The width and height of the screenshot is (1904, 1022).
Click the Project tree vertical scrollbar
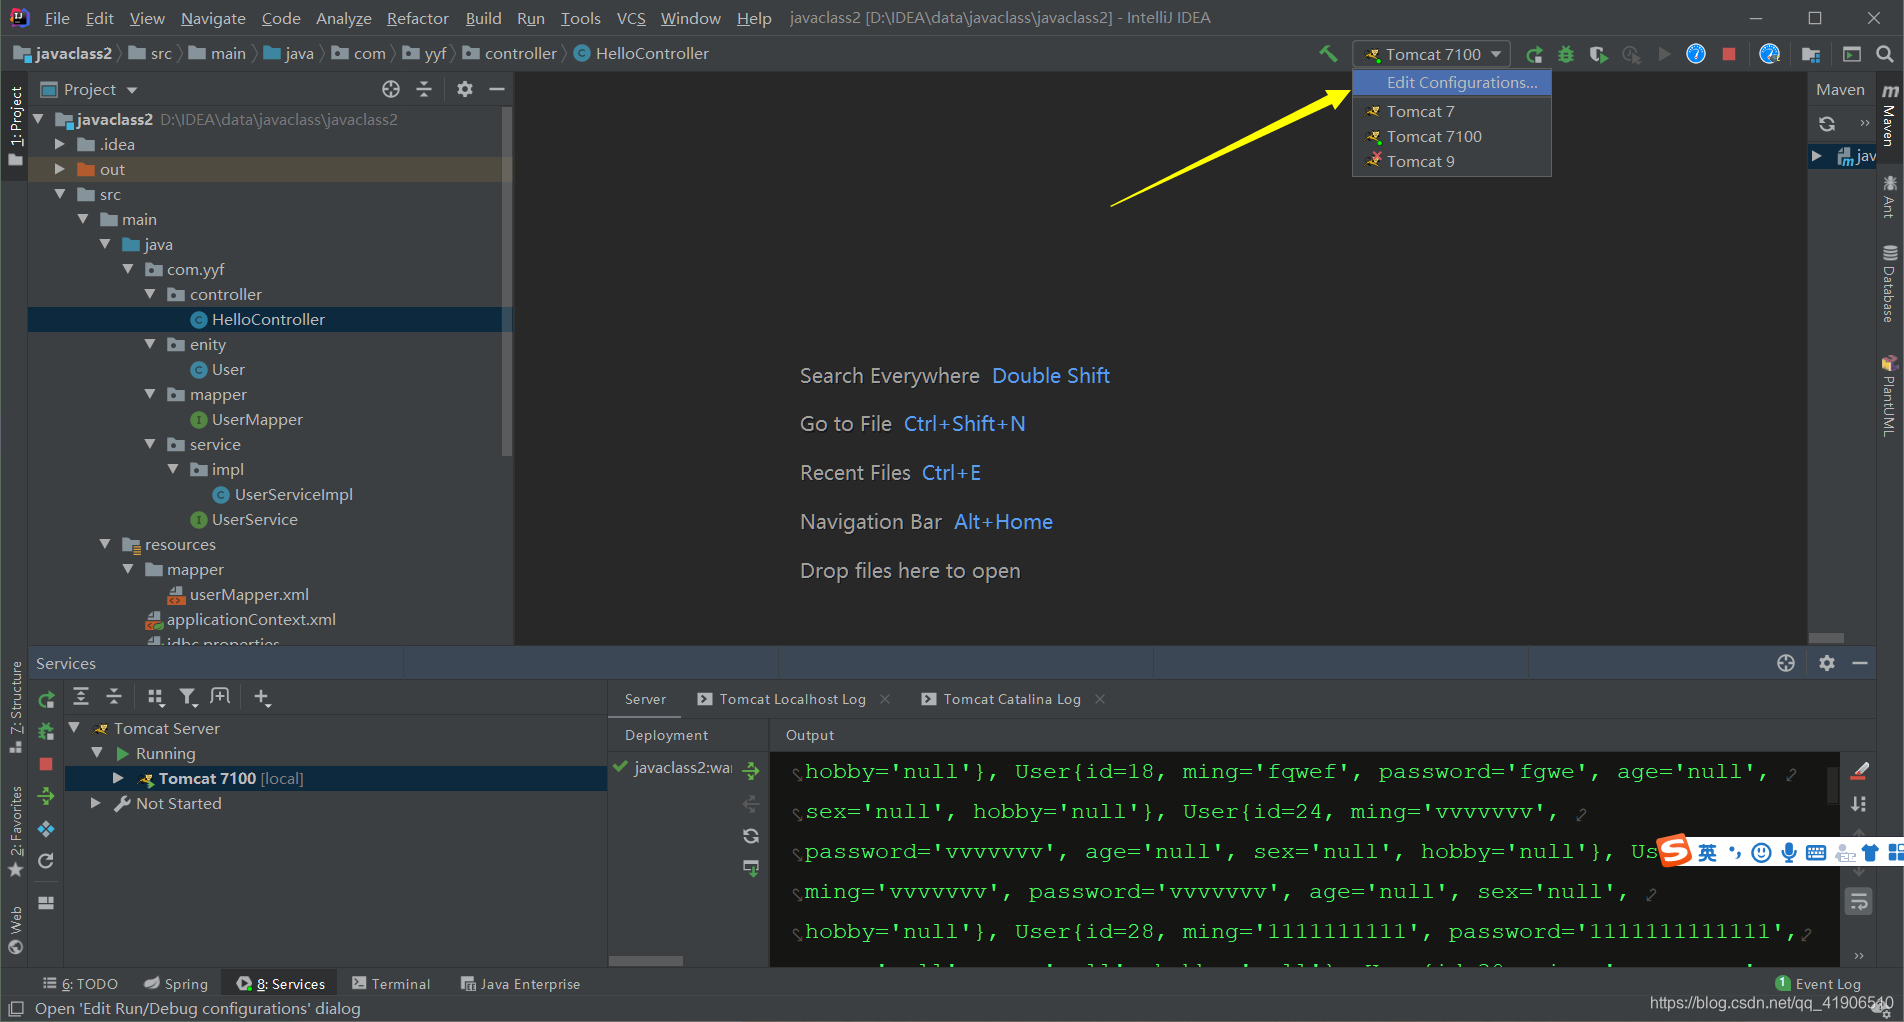click(507, 280)
